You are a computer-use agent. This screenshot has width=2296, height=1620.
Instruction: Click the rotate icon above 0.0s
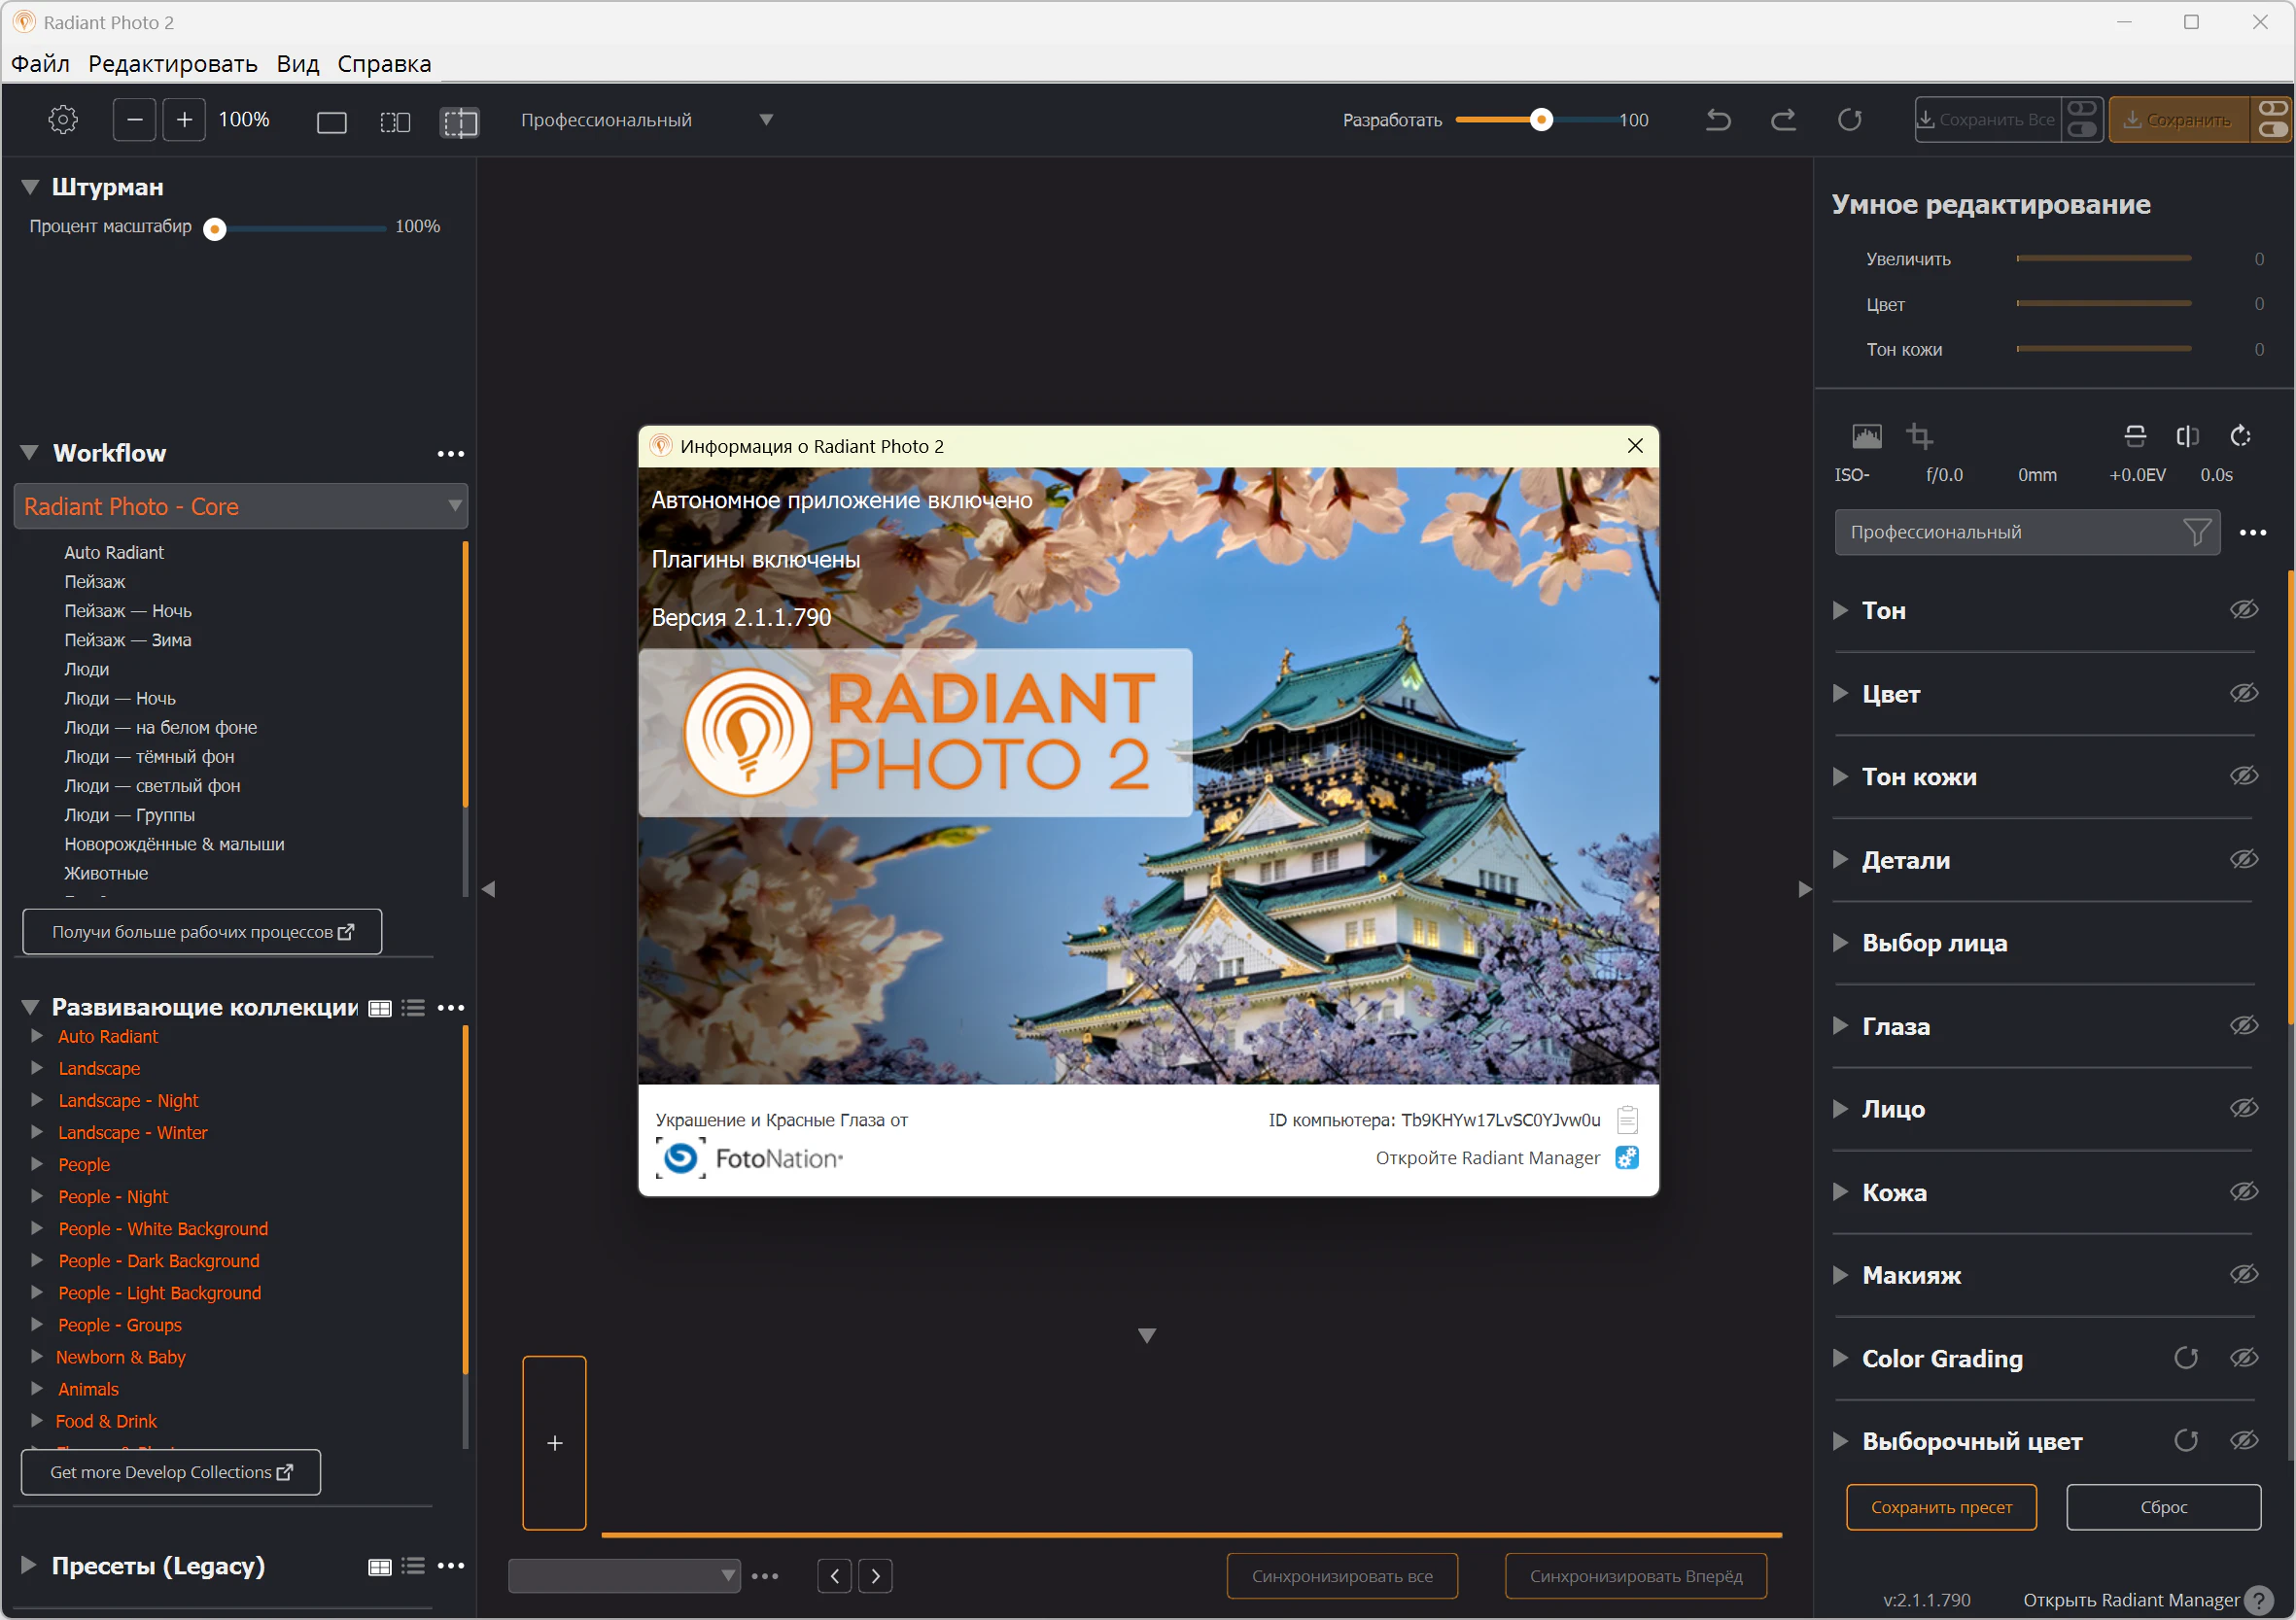point(2240,436)
